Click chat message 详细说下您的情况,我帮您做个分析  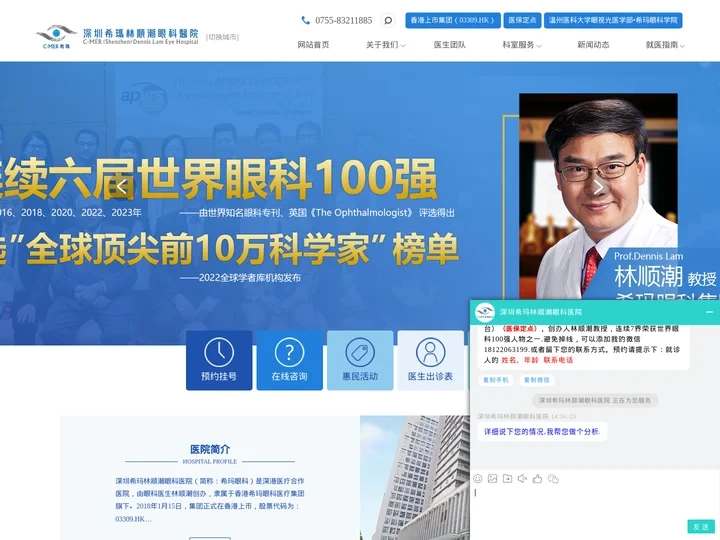(x=542, y=432)
